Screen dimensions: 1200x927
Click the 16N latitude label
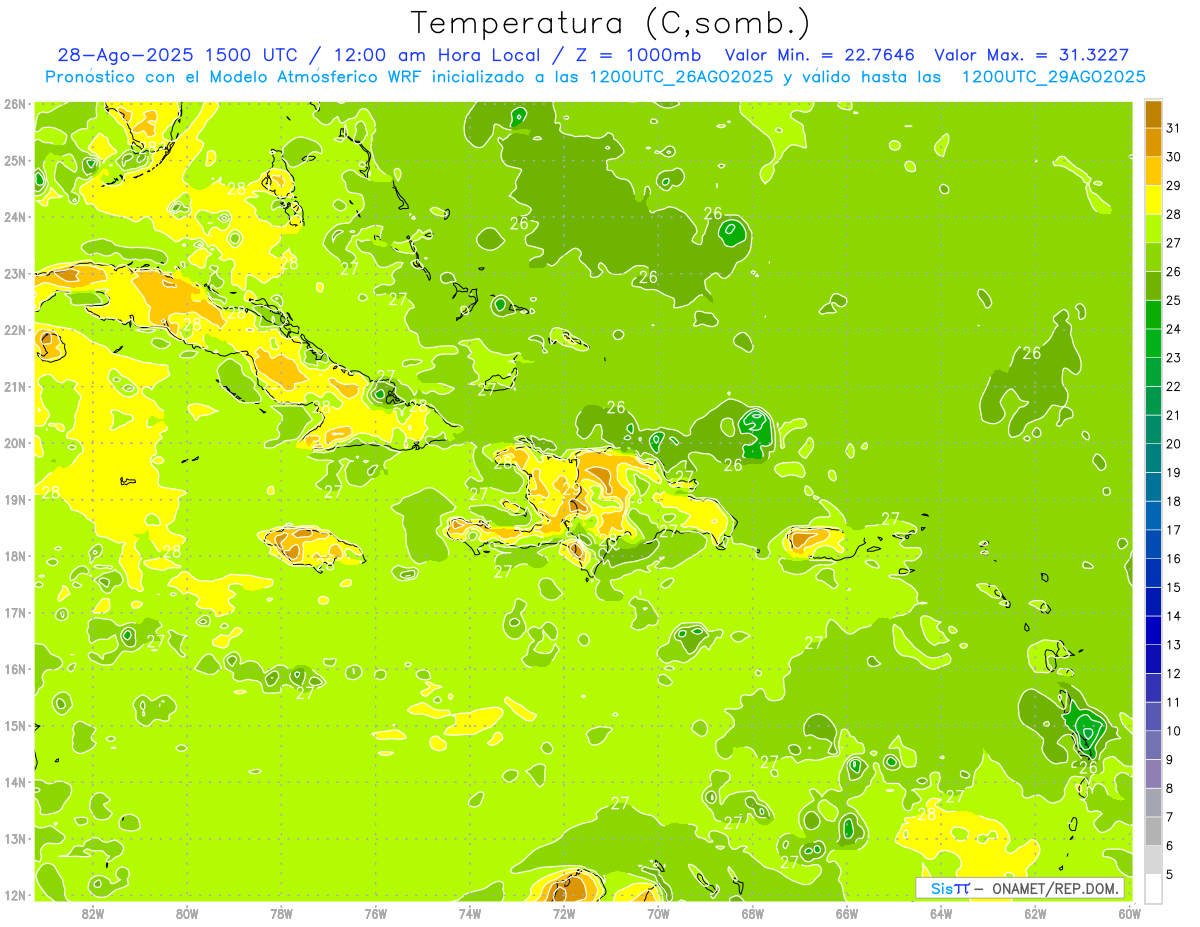pyautogui.click(x=15, y=668)
